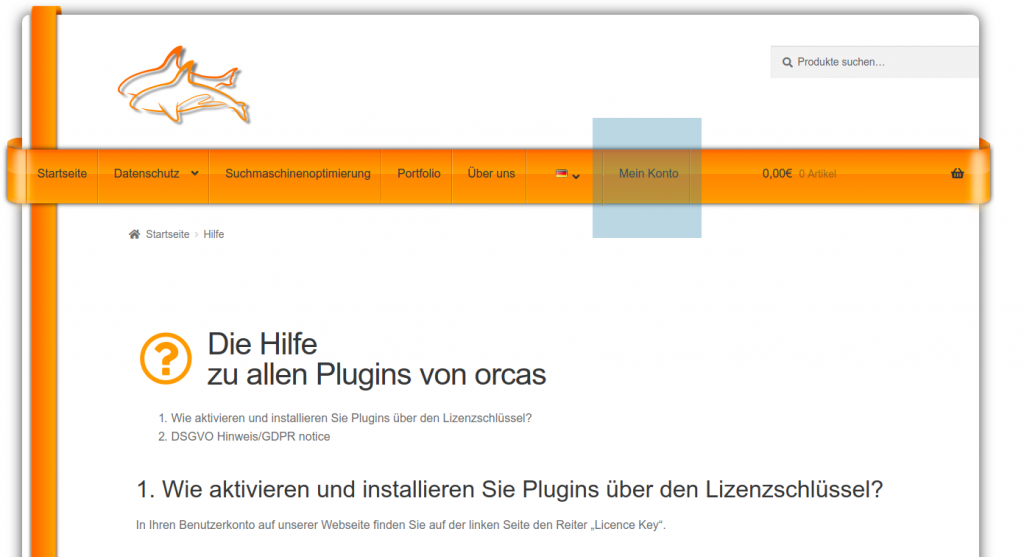Click the 0,00€ cart total

pos(777,173)
